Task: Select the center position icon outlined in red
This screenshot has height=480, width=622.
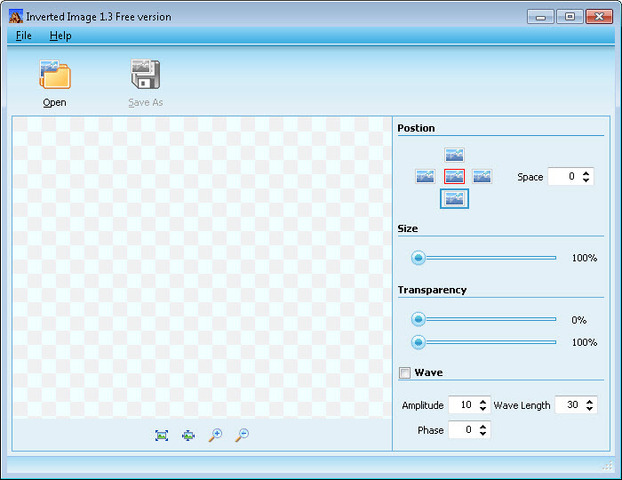Action: (x=454, y=176)
